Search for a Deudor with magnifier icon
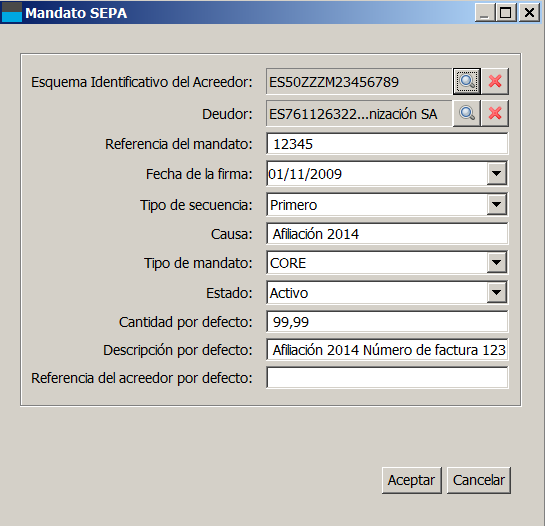 click(x=467, y=113)
